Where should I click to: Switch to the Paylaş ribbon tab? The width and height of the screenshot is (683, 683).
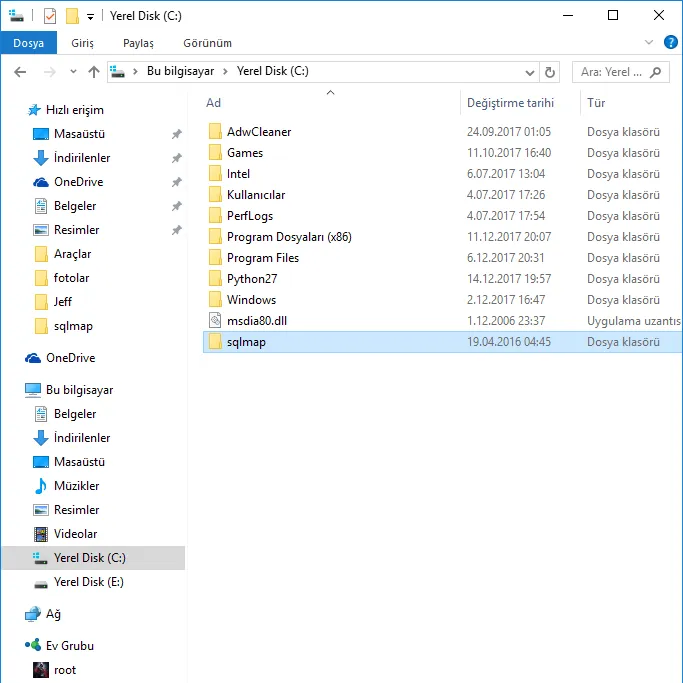138,43
